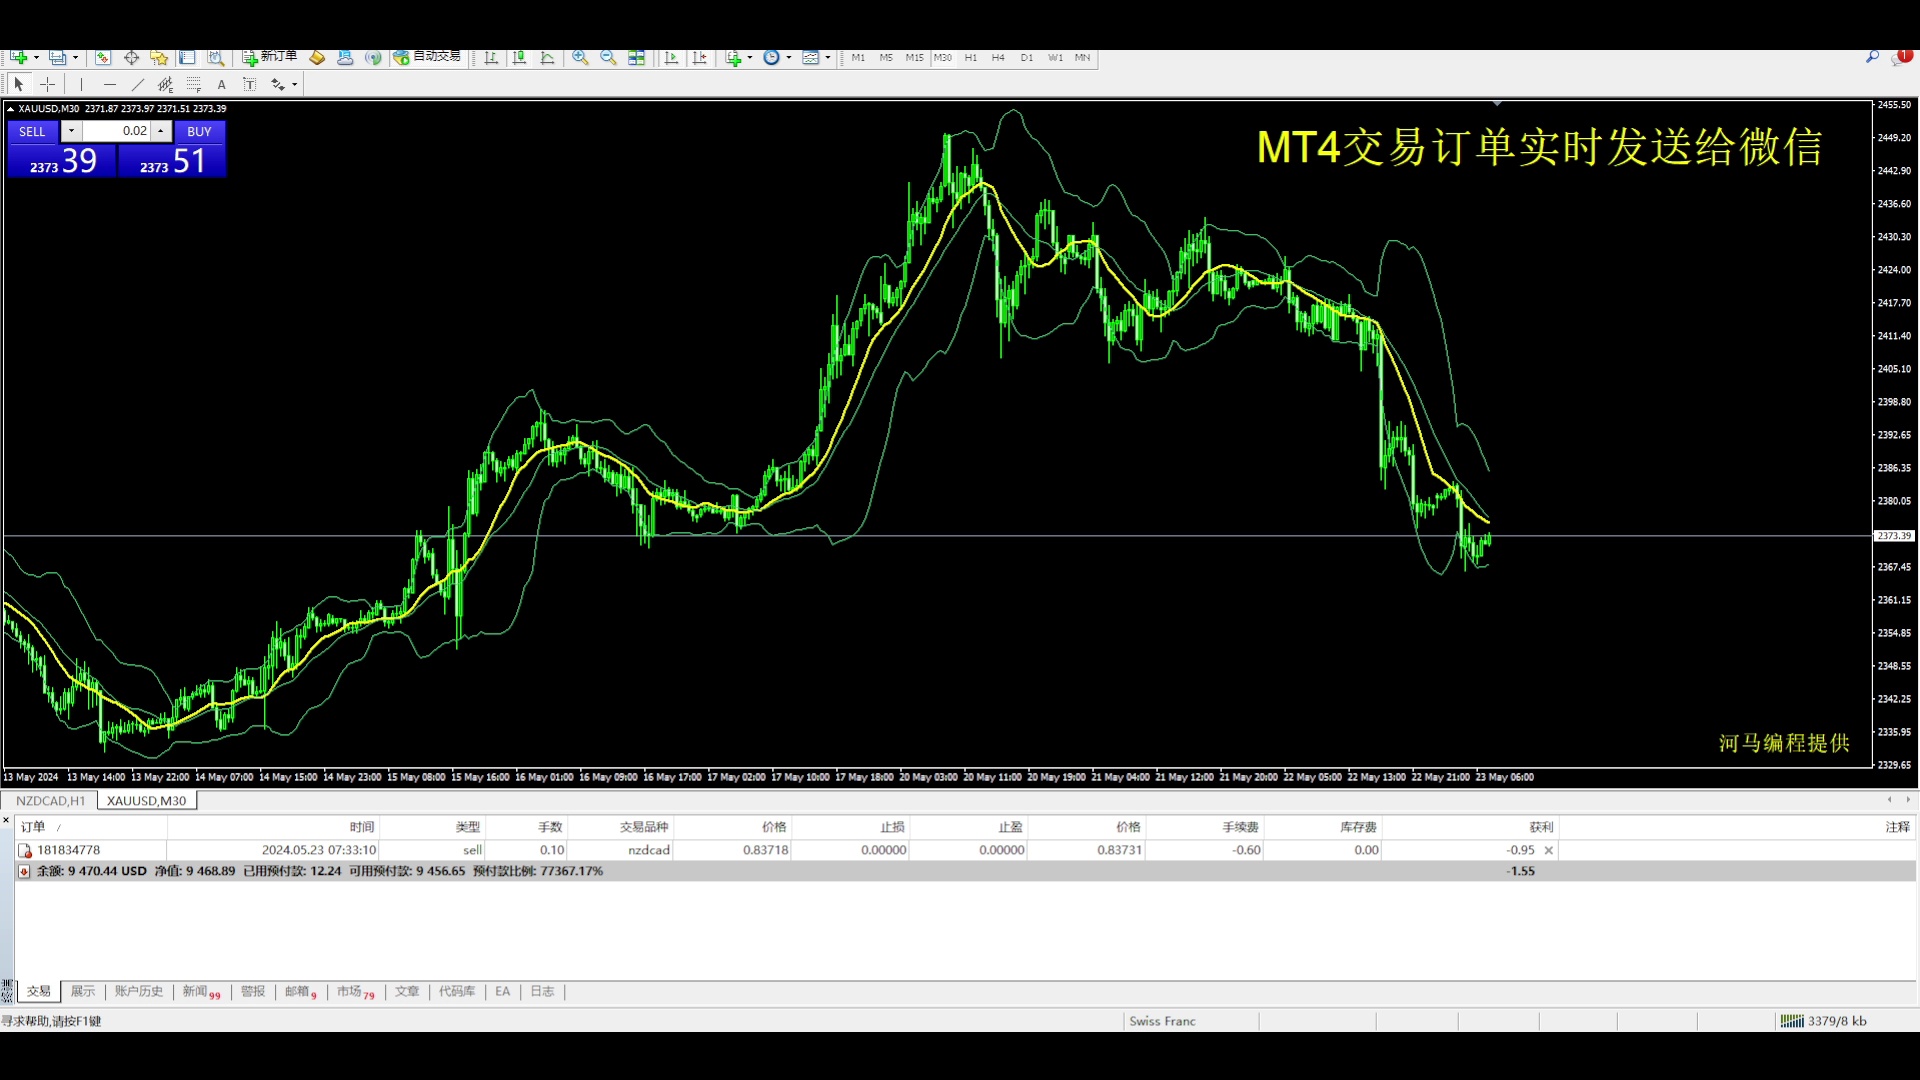
Task: Click the search magnifier icon
Action: click(1872, 58)
